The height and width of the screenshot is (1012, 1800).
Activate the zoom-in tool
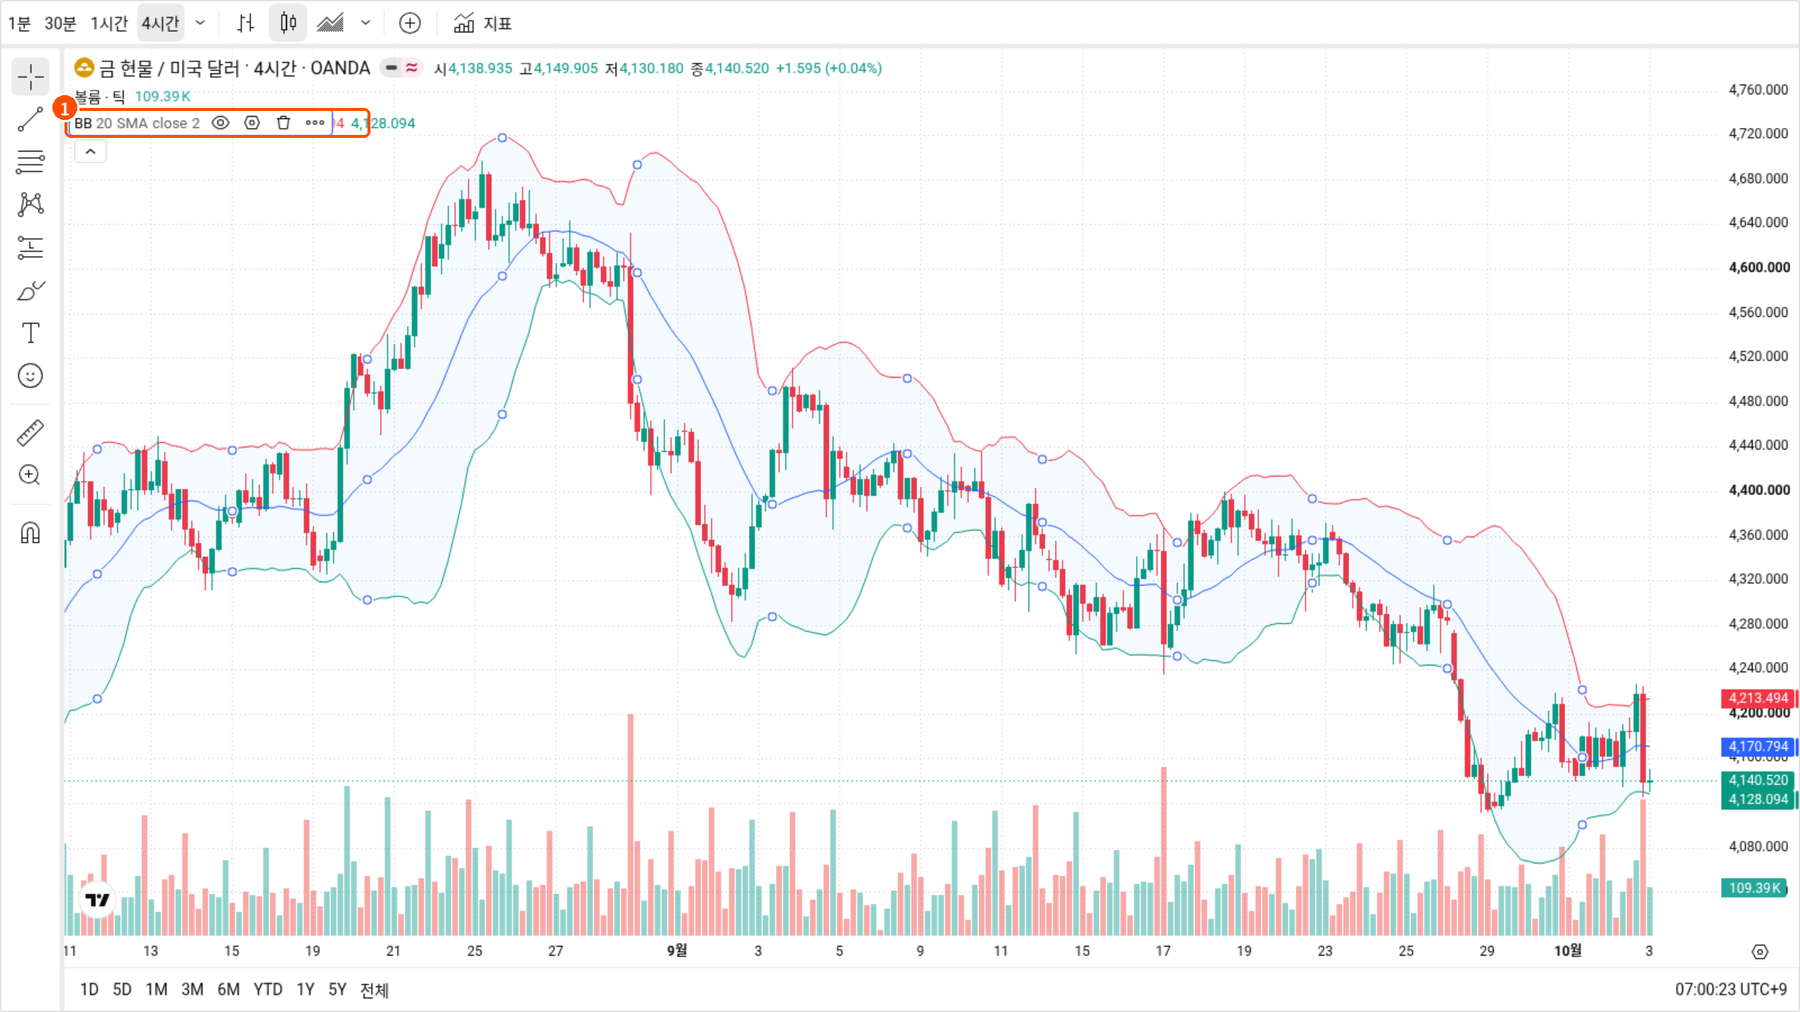(31, 475)
